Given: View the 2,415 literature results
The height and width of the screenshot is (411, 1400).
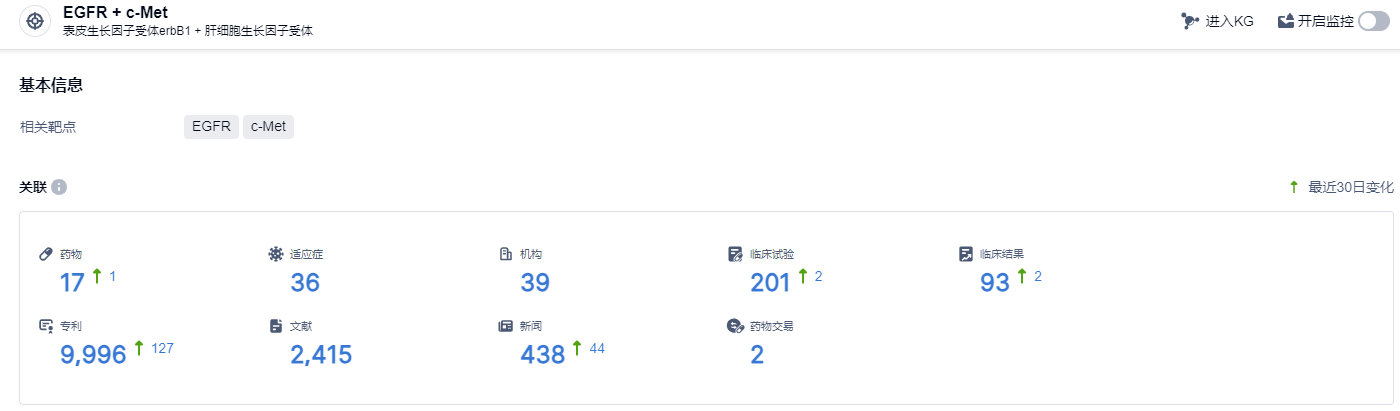Looking at the screenshot, I should tap(321, 354).
